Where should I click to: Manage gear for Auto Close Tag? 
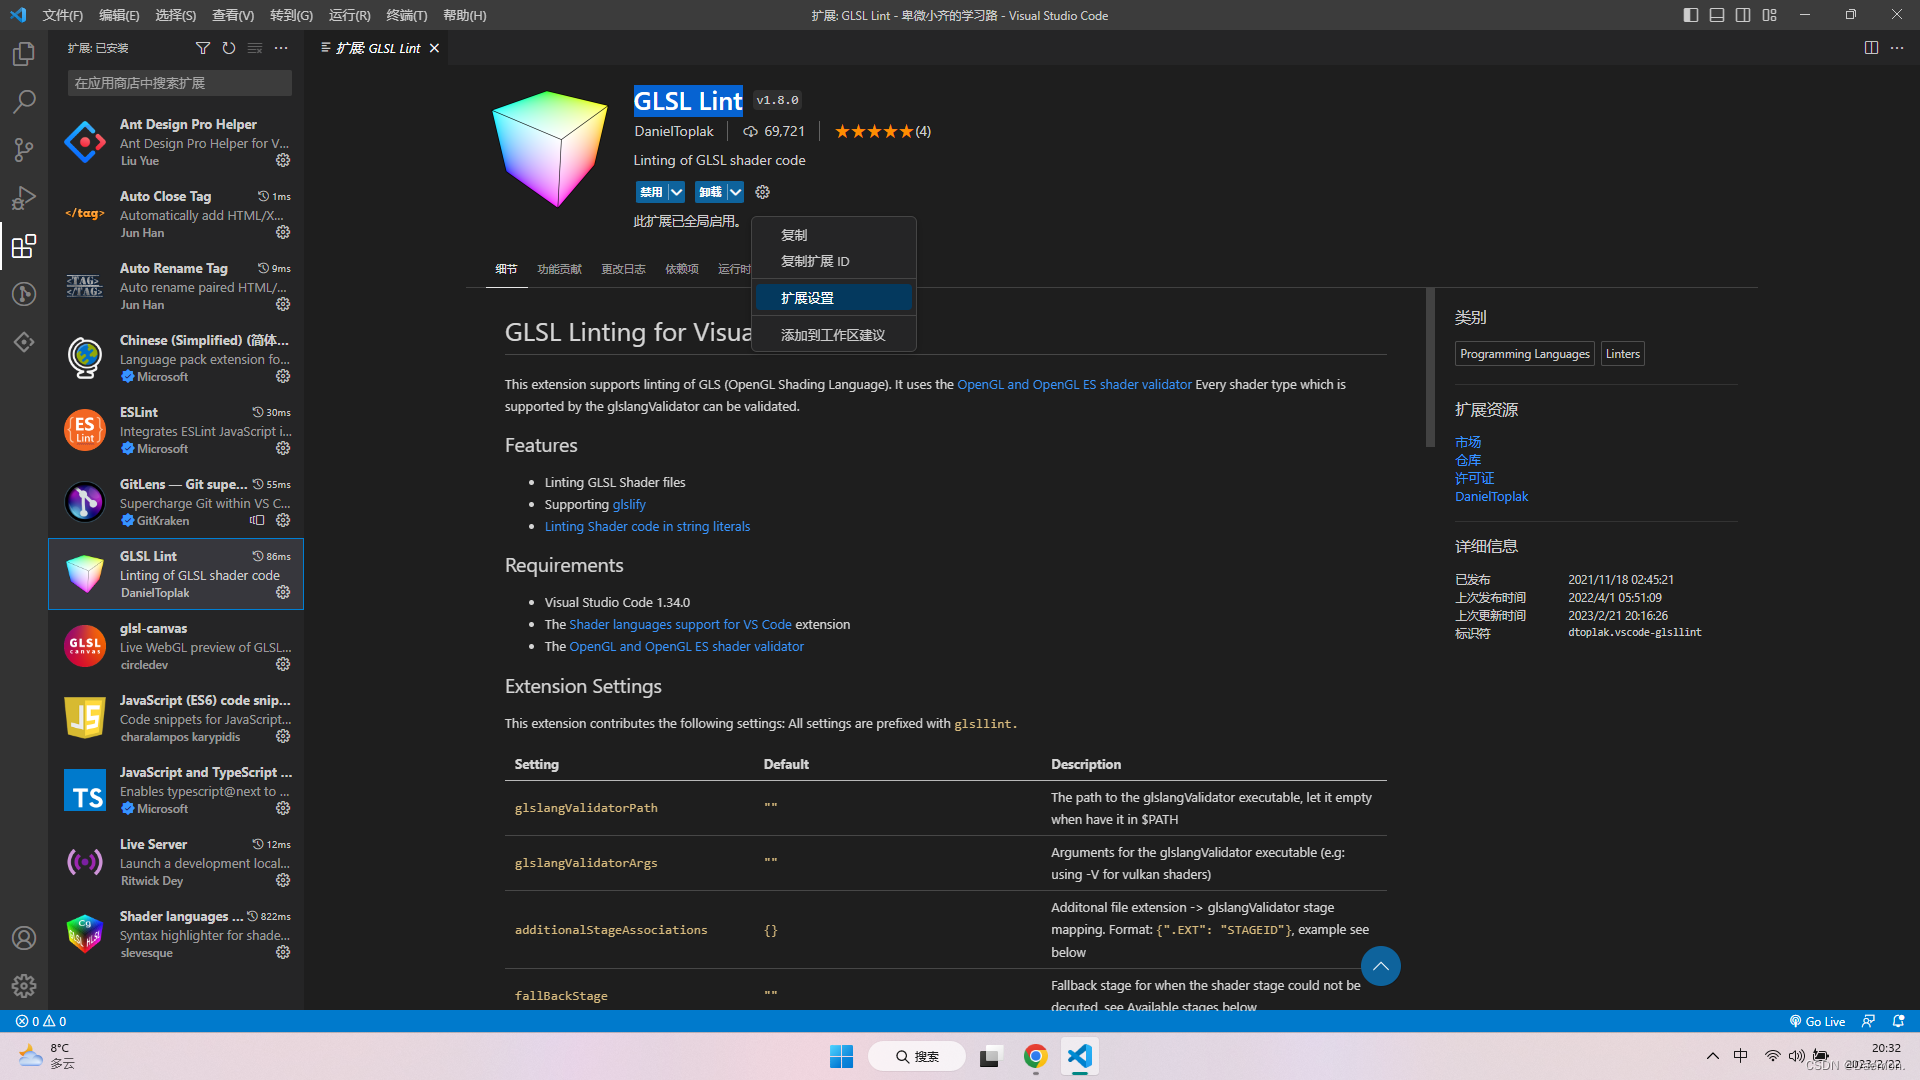tap(283, 232)
